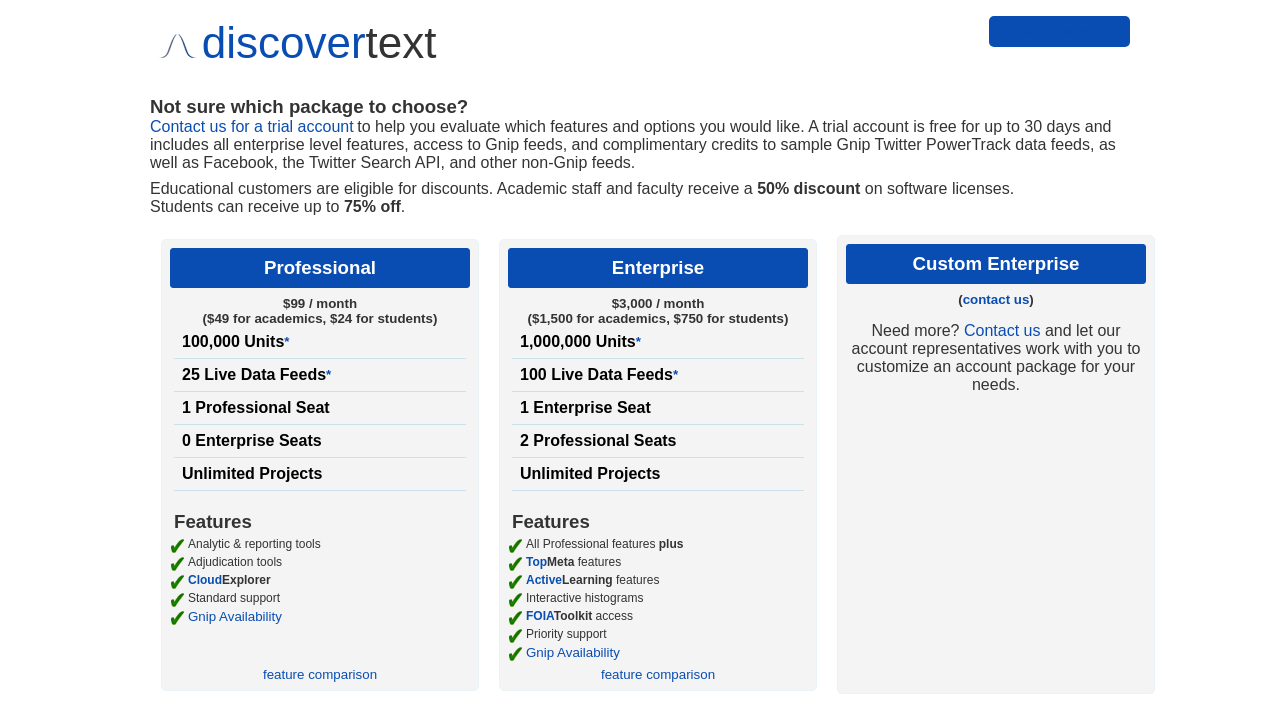The width and height of the screenshot is (1280, 720).
Task: Open Gnip Availability link under Professional
Action: coord(235,617)
